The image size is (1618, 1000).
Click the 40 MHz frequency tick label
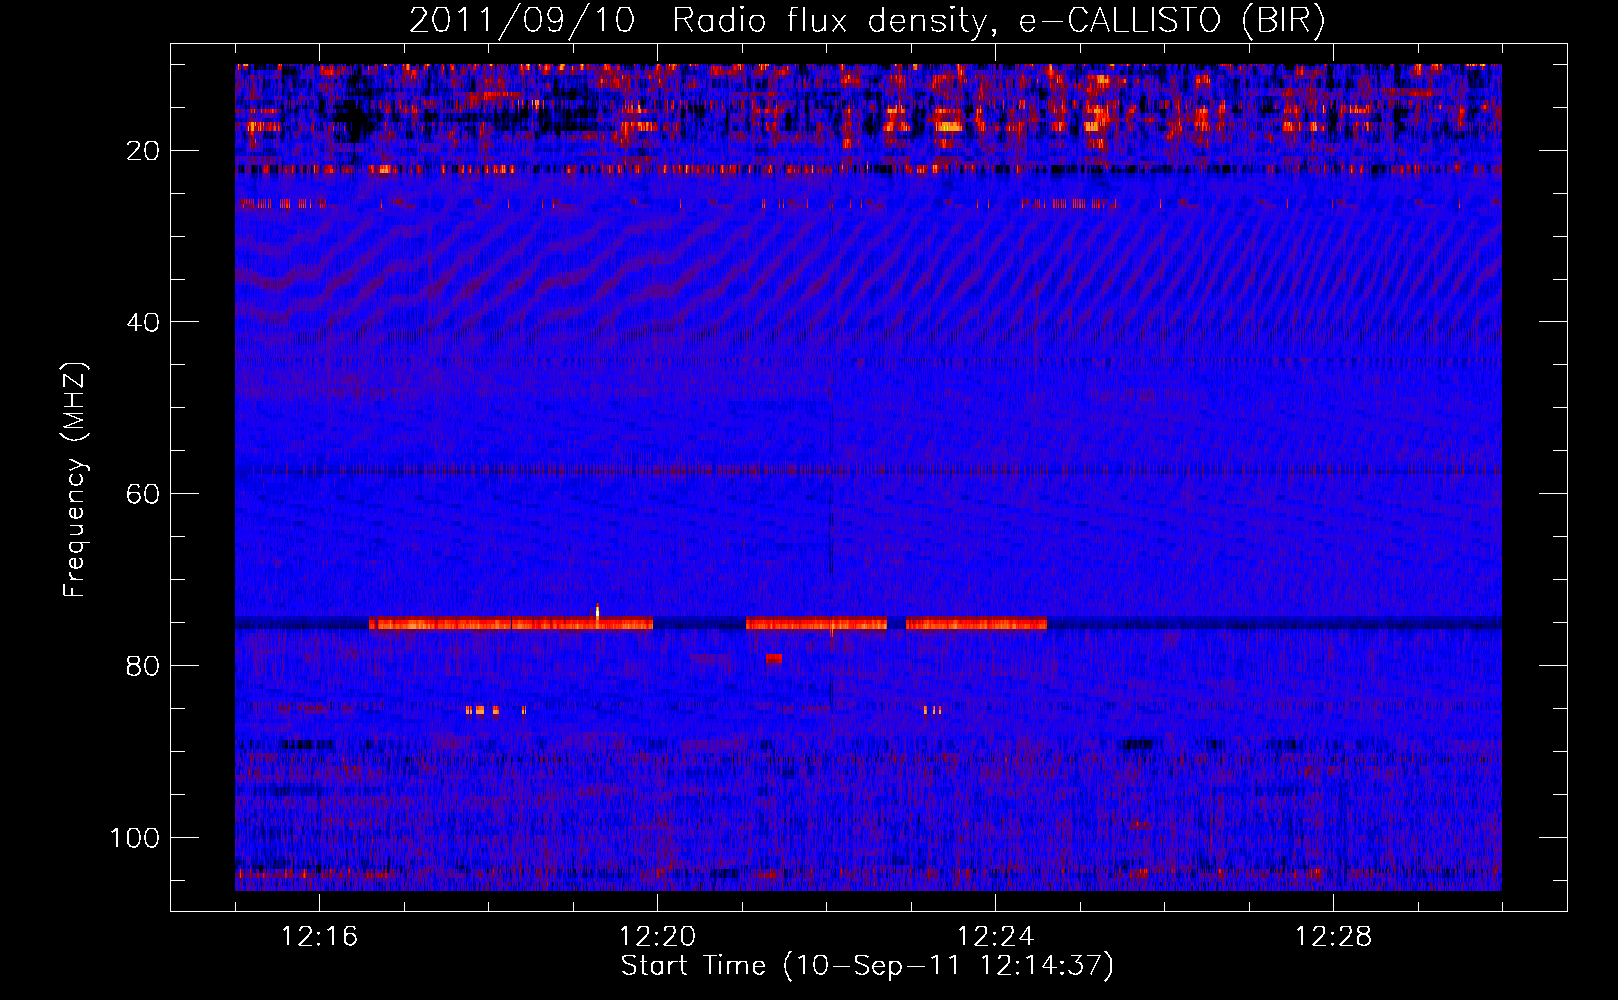click(144, 322)
